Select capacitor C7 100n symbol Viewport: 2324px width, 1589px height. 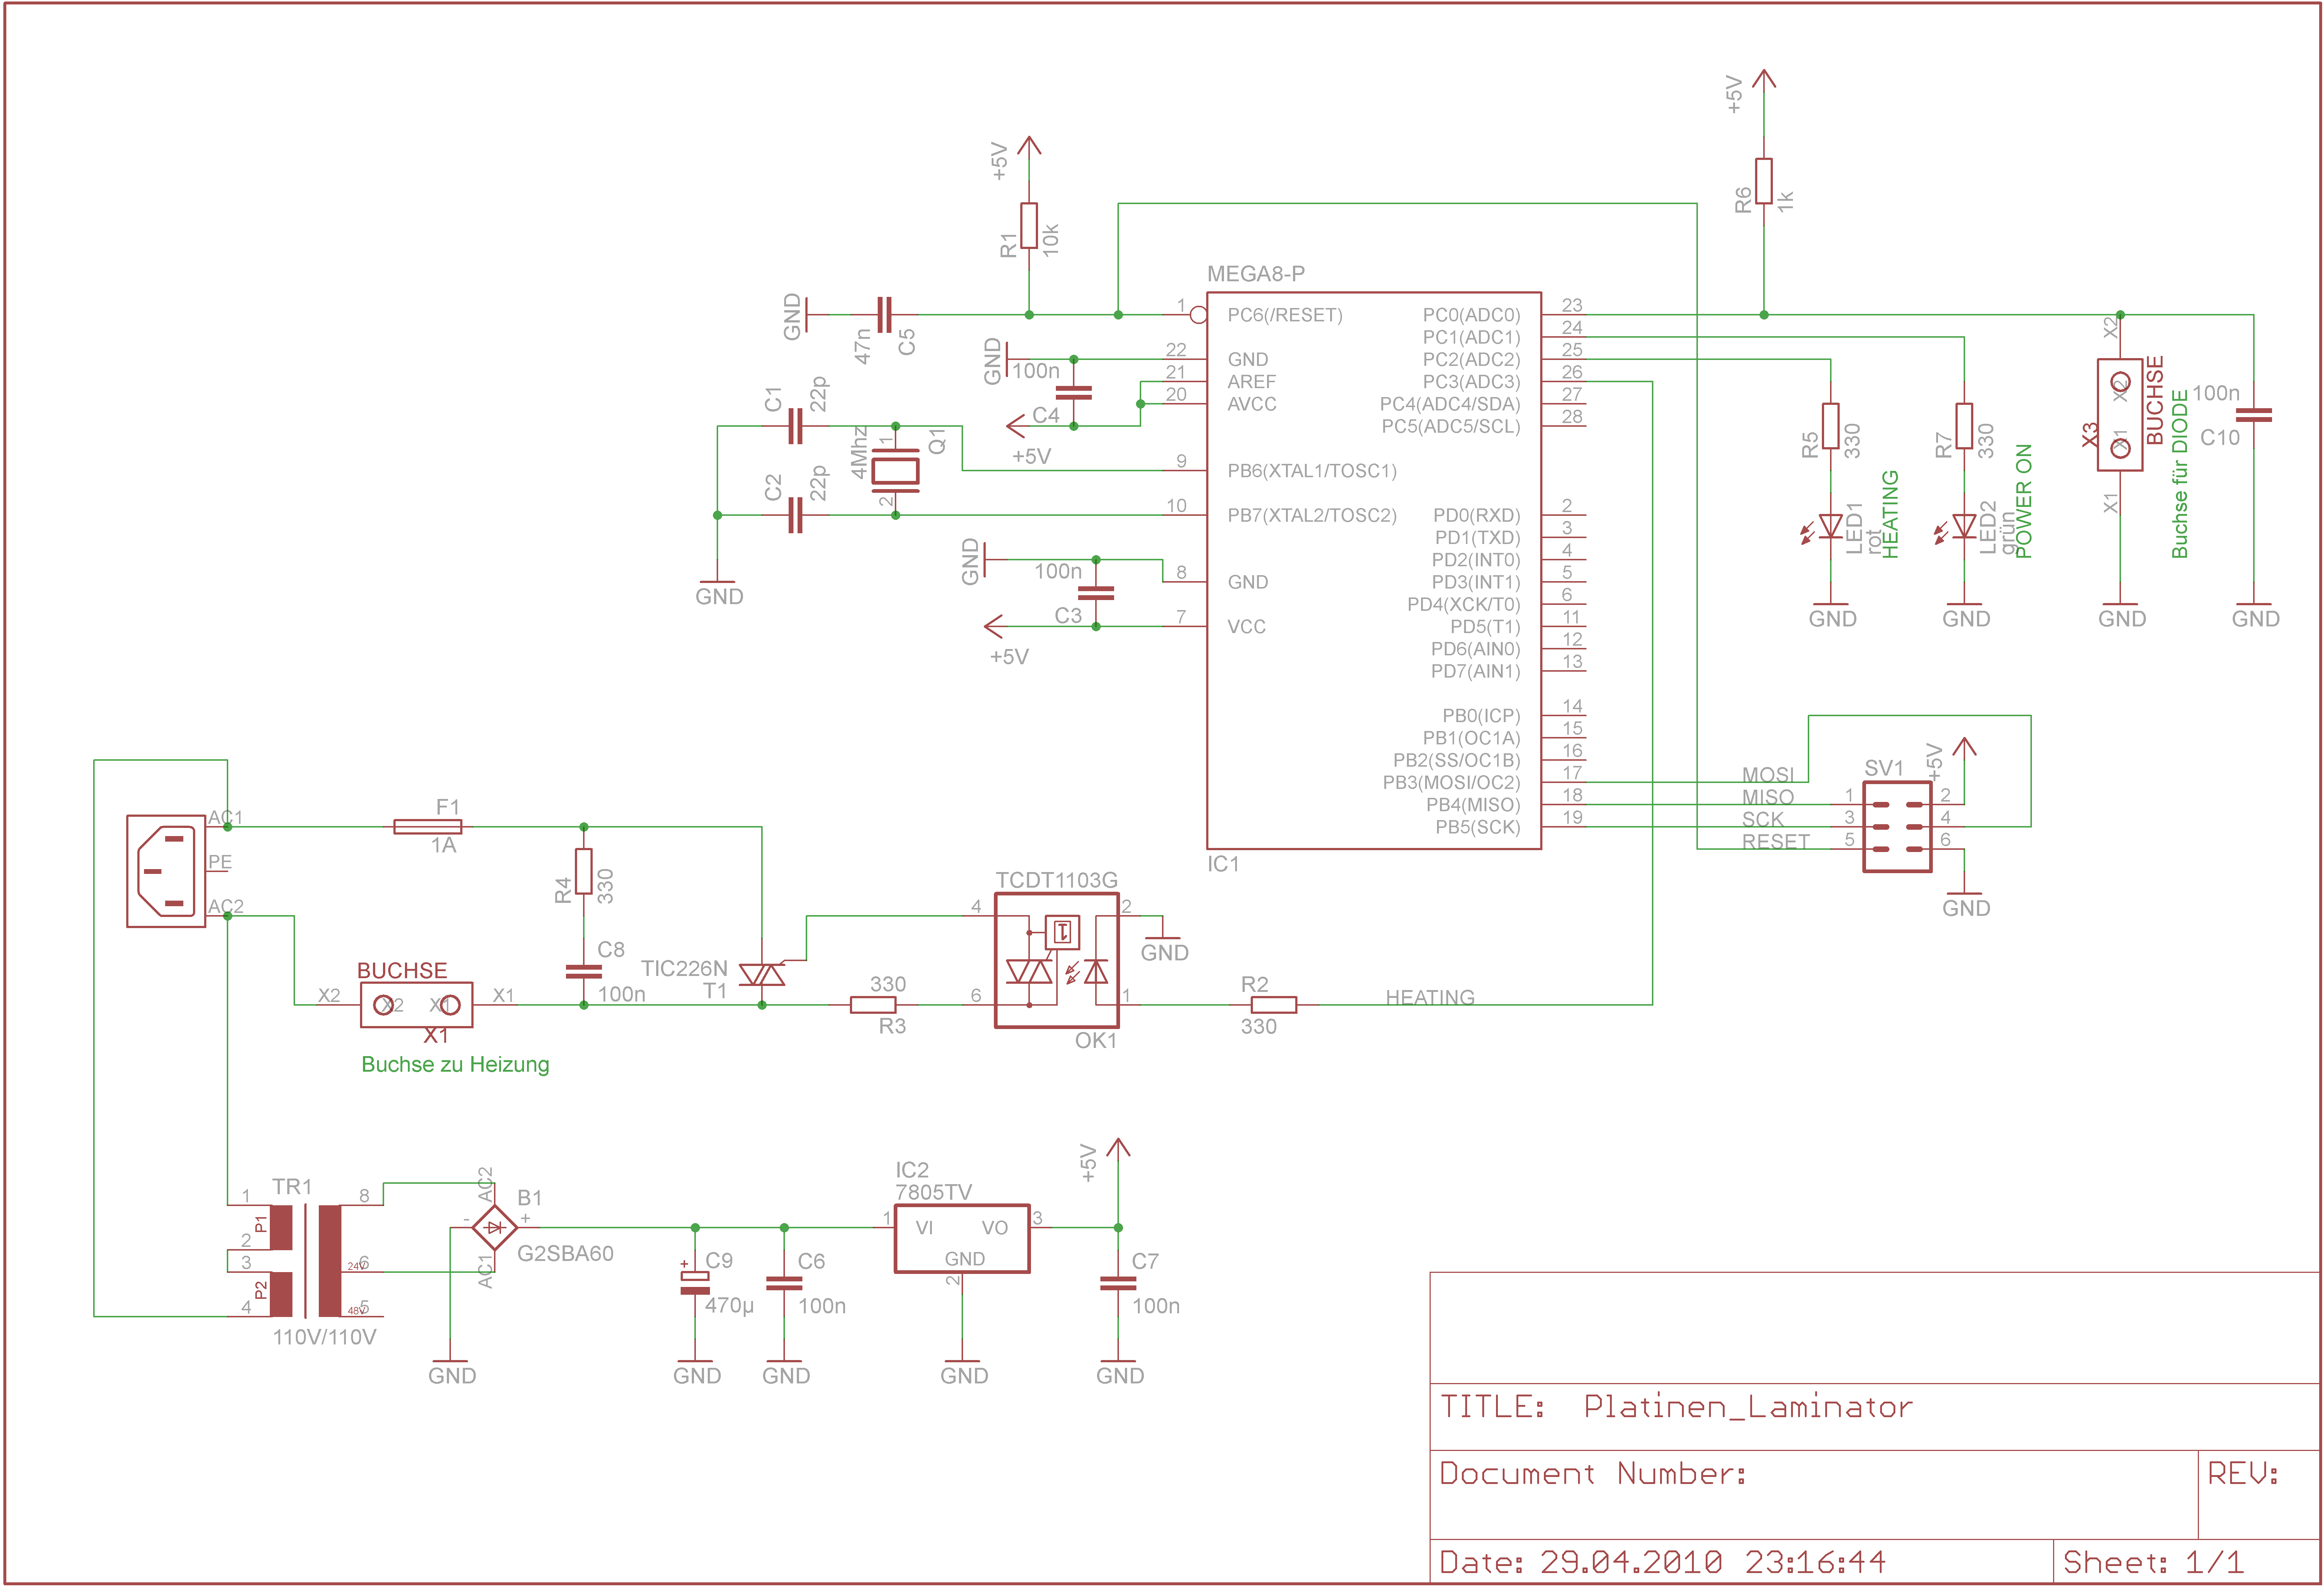pyautogui.click(x=1118, y=1283)
